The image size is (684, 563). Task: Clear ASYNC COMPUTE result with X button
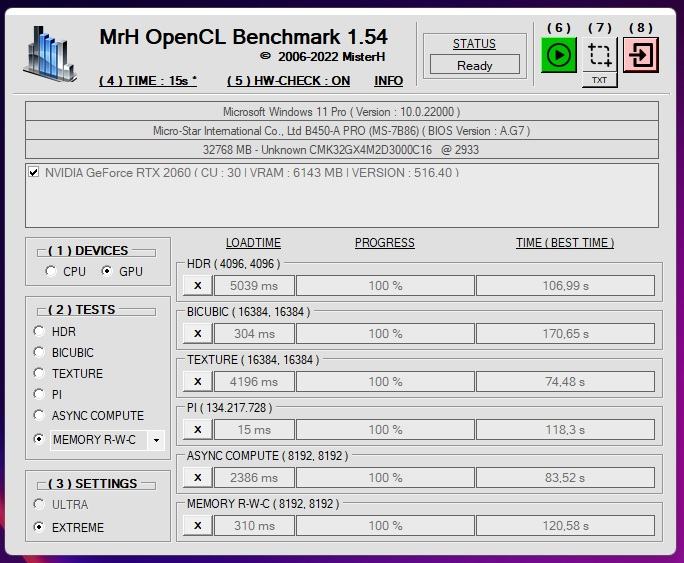pos(198,478)
